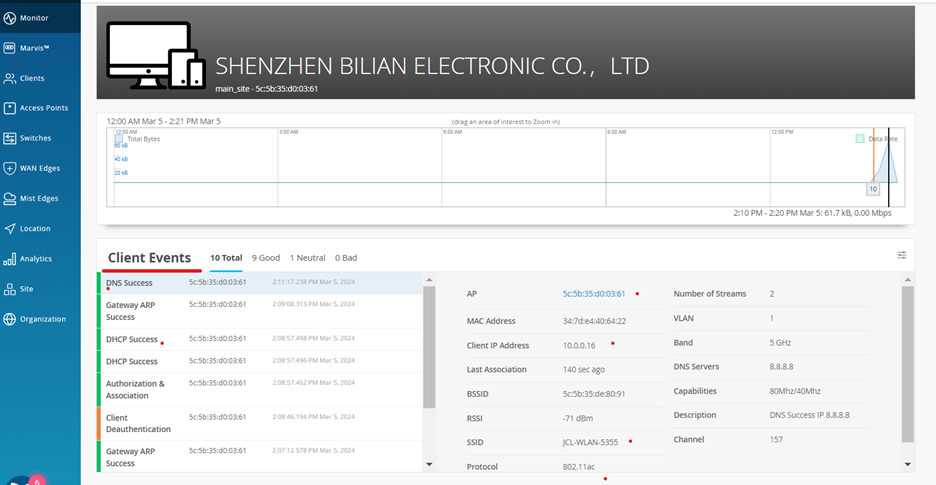
Task: Click the Location arrow icon
Action: pyautogui.click(x=10, y=229)
